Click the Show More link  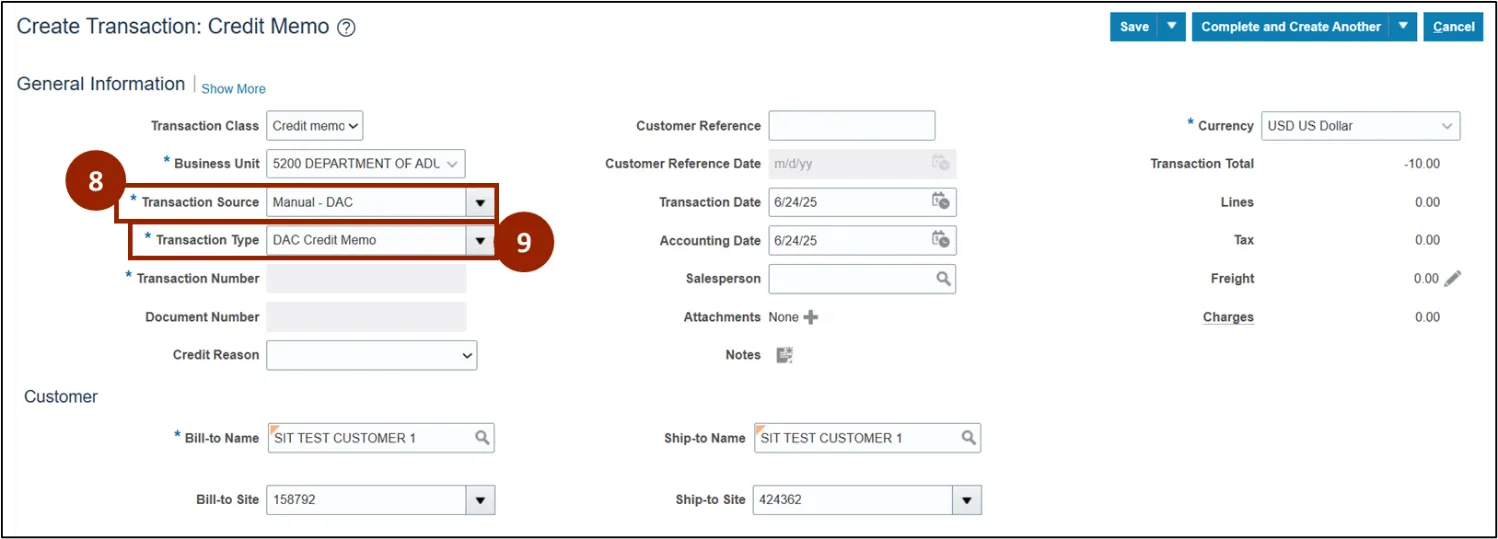(x=233, y=89)
